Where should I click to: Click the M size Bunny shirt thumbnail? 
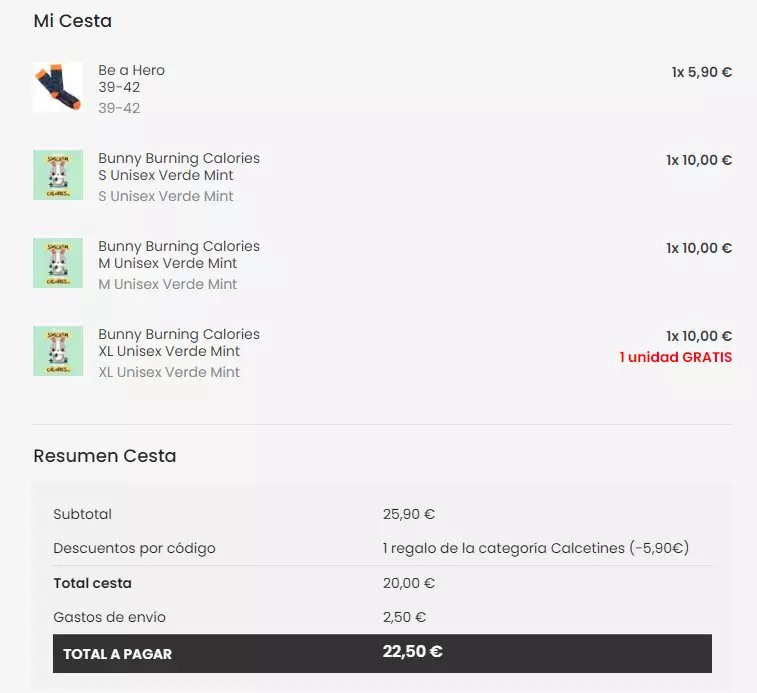click(58, 263)
